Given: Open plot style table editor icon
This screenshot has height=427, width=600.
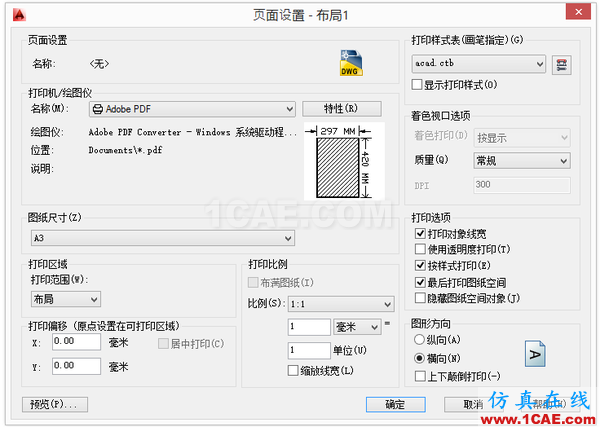Looking at the screenshot, I should (561, 65).
